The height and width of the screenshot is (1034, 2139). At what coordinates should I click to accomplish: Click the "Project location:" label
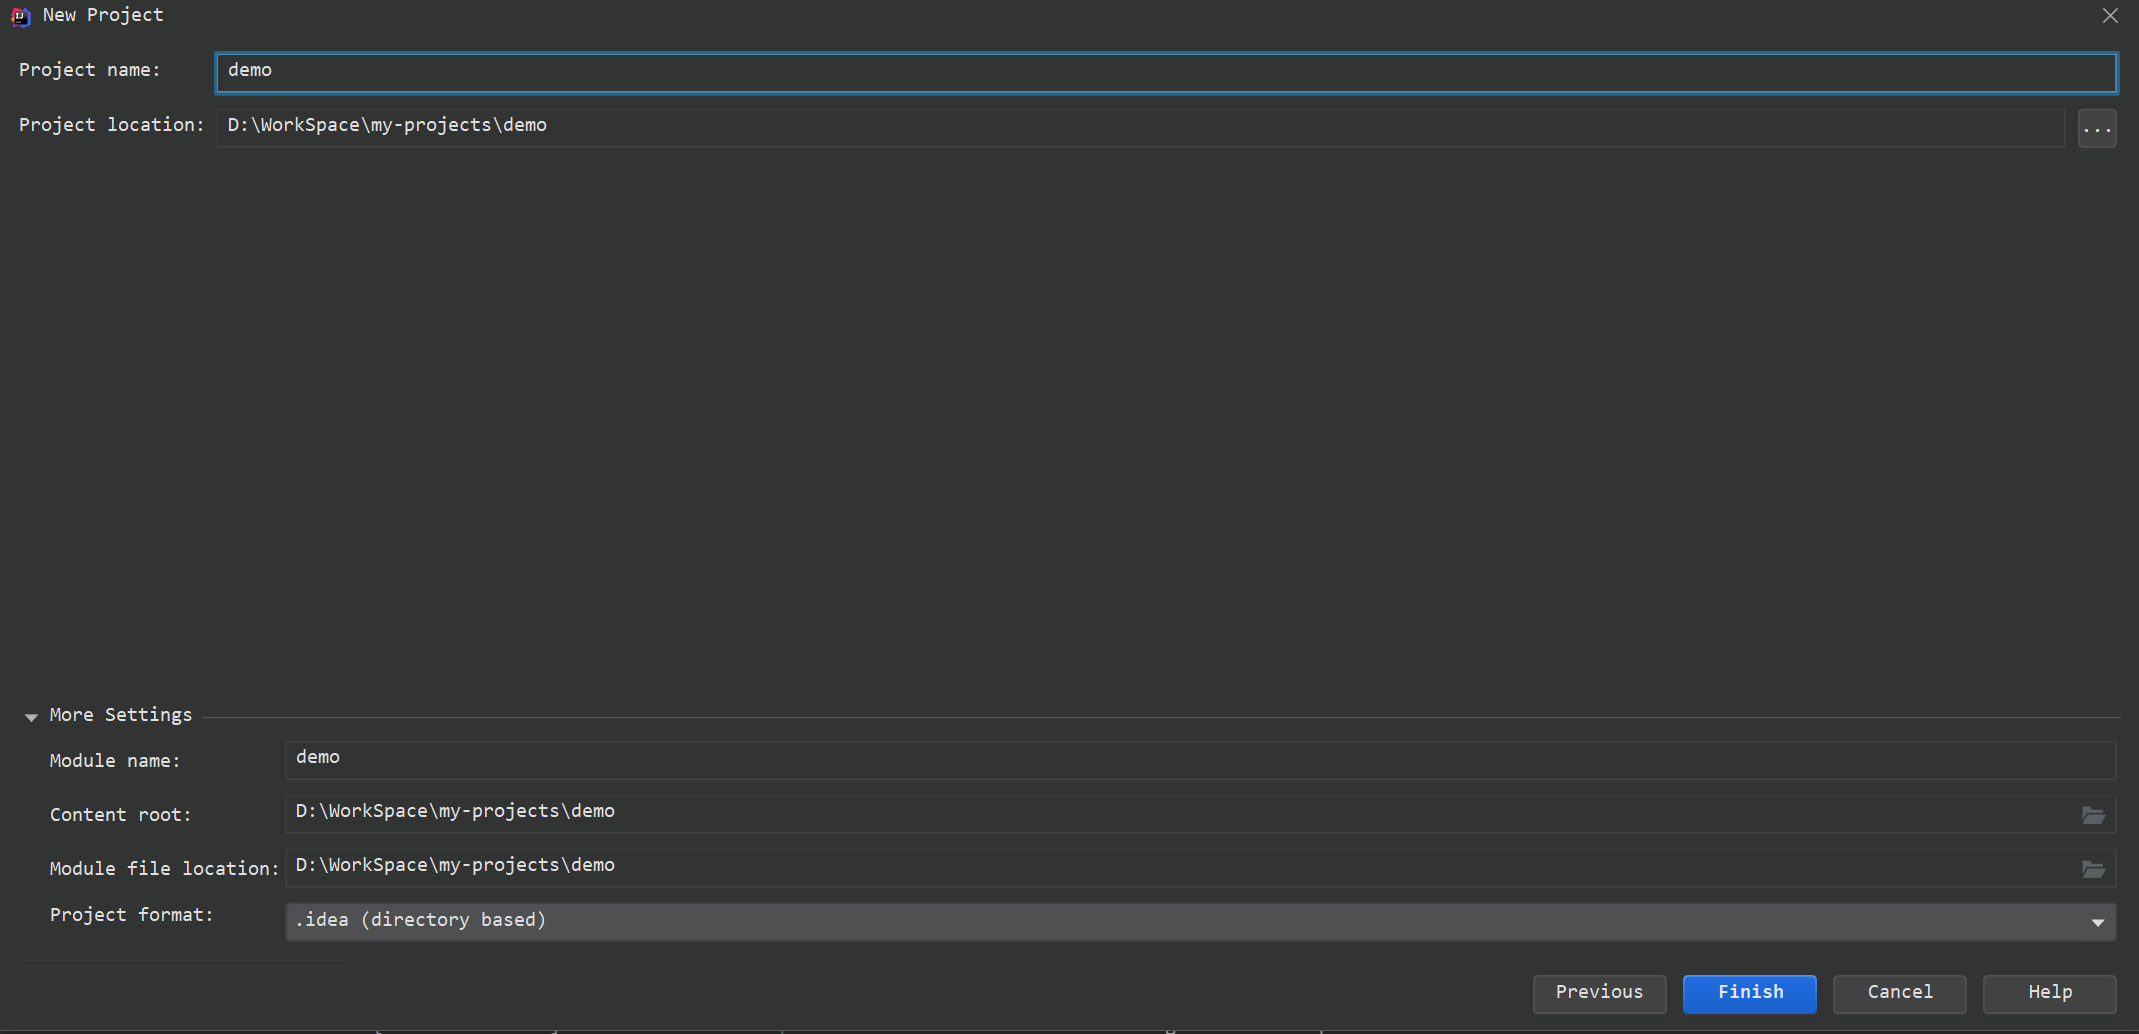pyautogui.click(x=111, y=125)
